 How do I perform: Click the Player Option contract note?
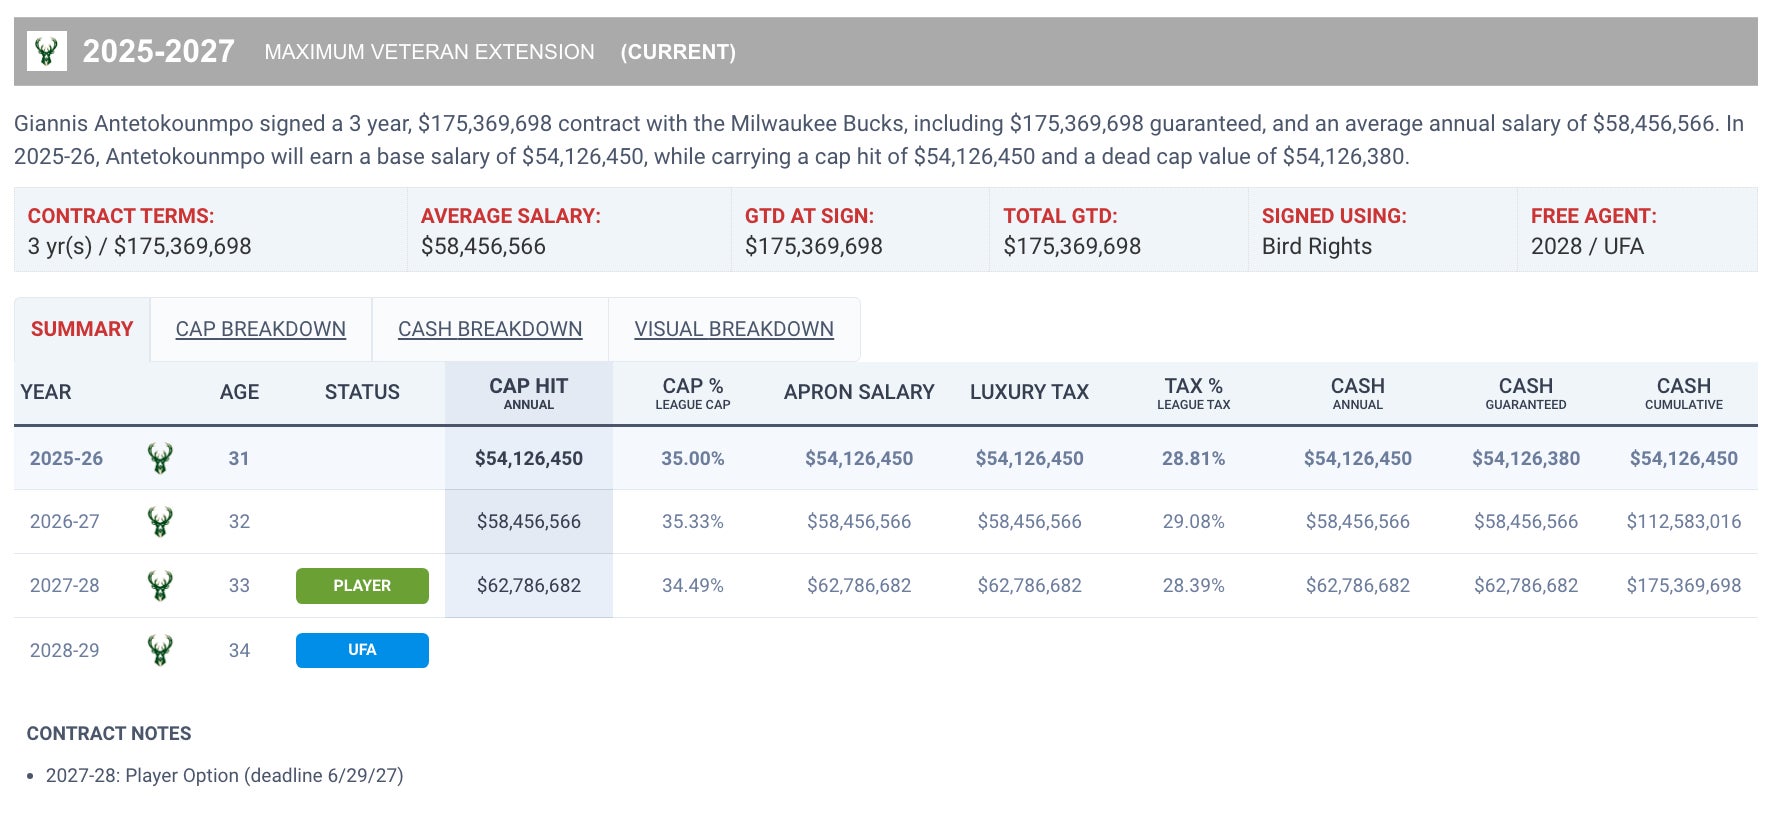(224, 775)
